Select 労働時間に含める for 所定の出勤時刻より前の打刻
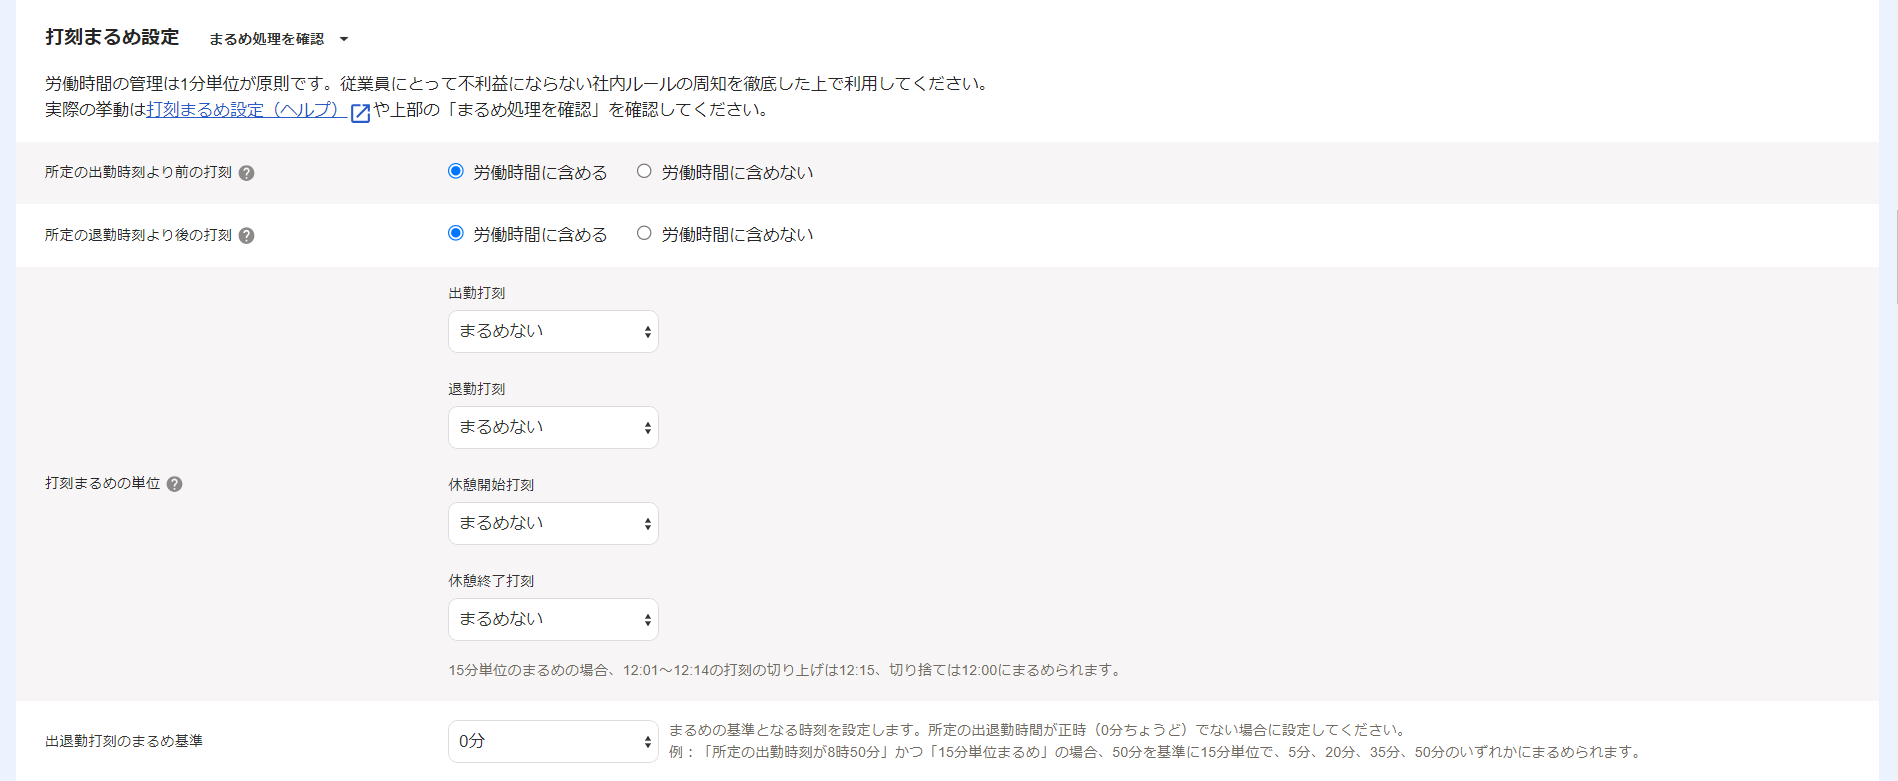Screen dimensions: 1898x781 pos(456,171)
